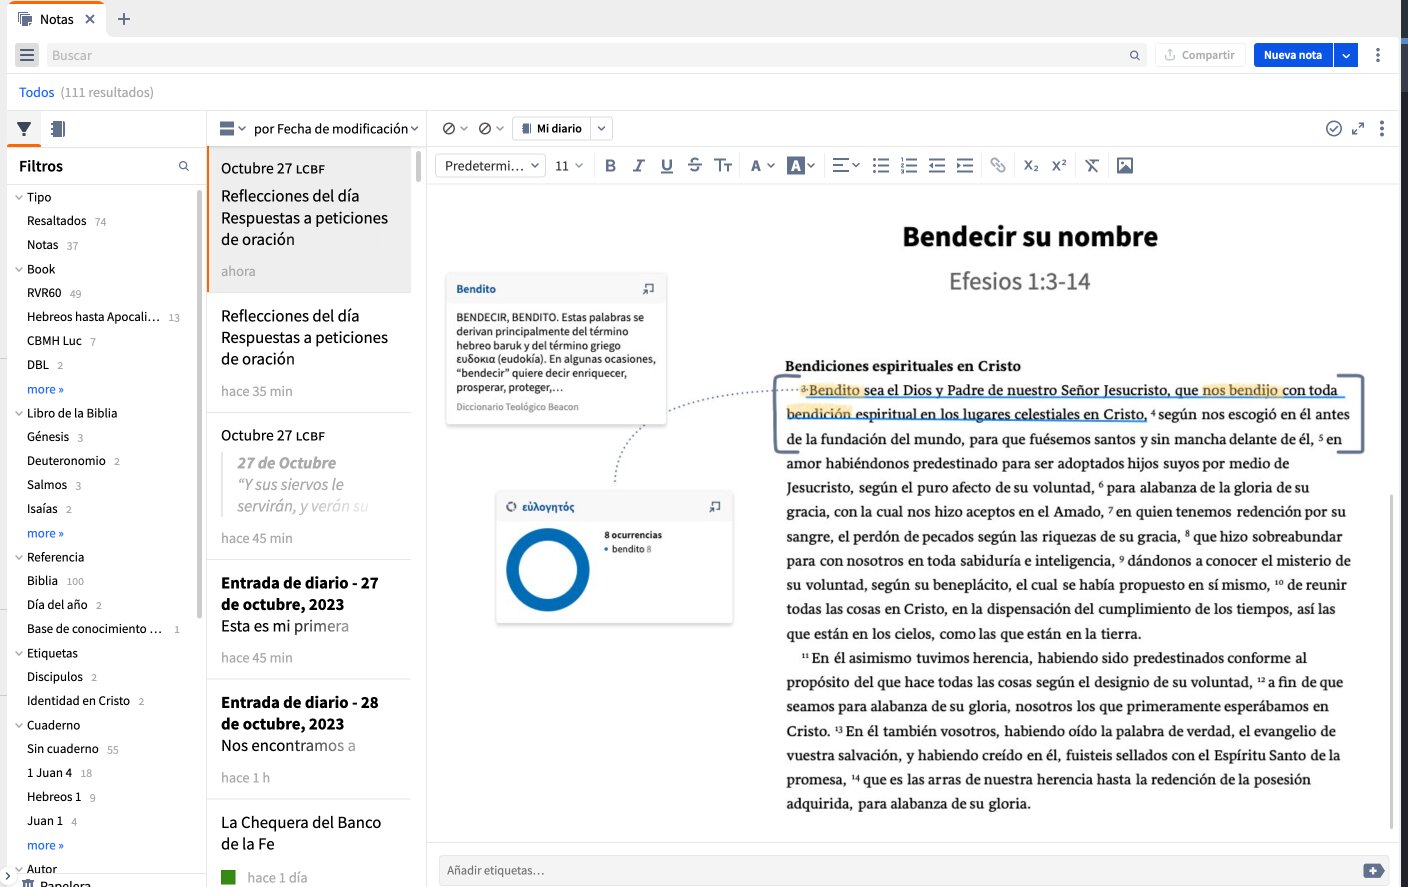Open the text alignment dropdown
Screen dimensions: 1408x887
(845, 166)
